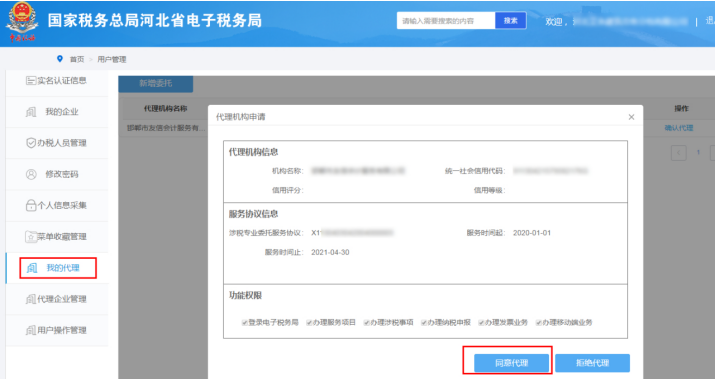This screenshot has width=716, height=380.
Task: Click 操作 column header
Action: click(x=681, y=109)
